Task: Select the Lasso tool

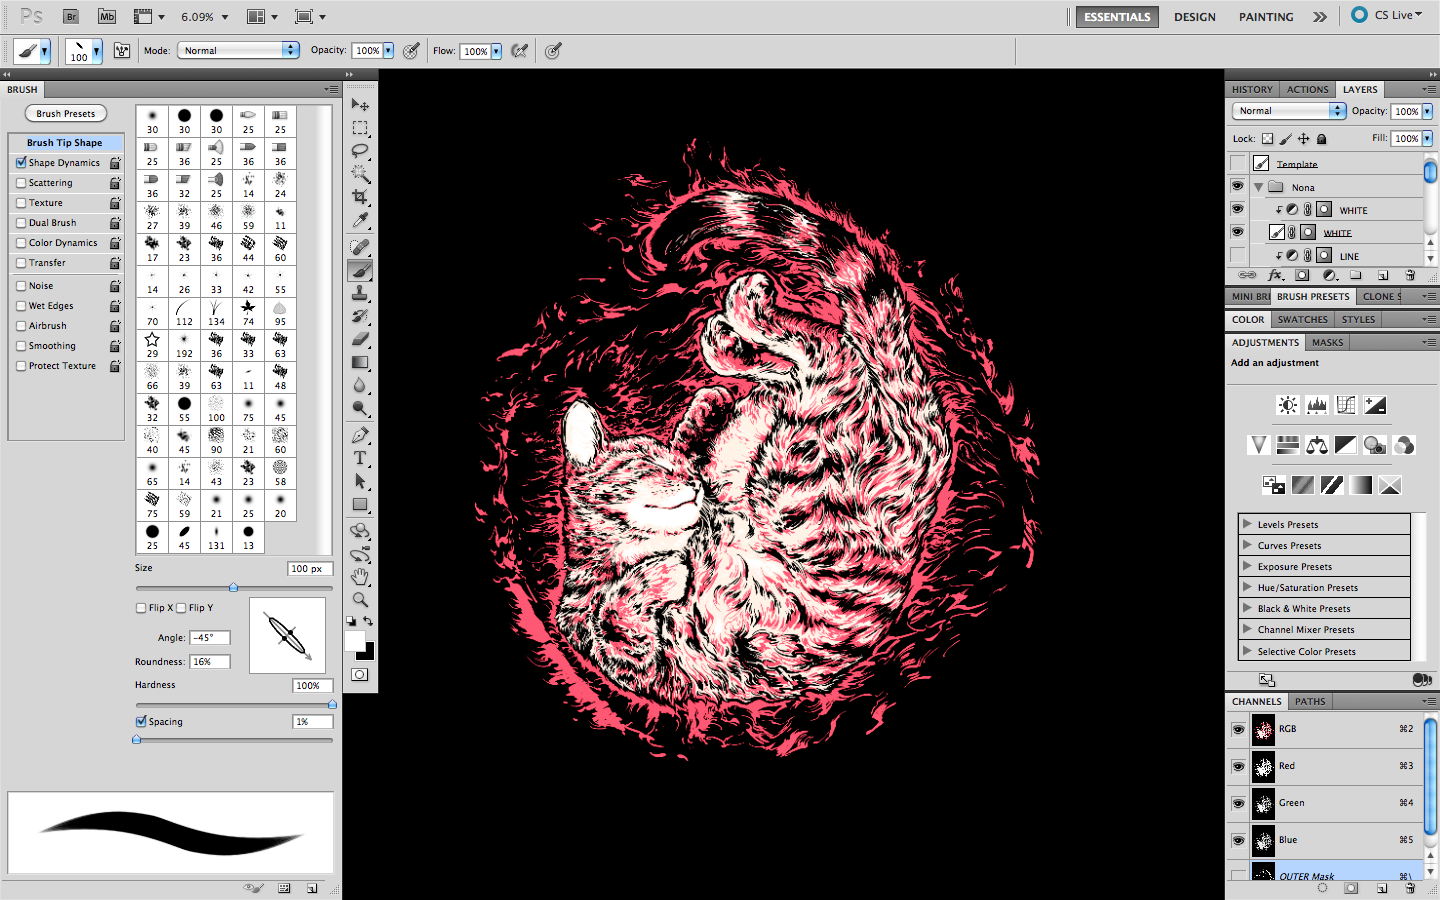Action: pos(360,151)
